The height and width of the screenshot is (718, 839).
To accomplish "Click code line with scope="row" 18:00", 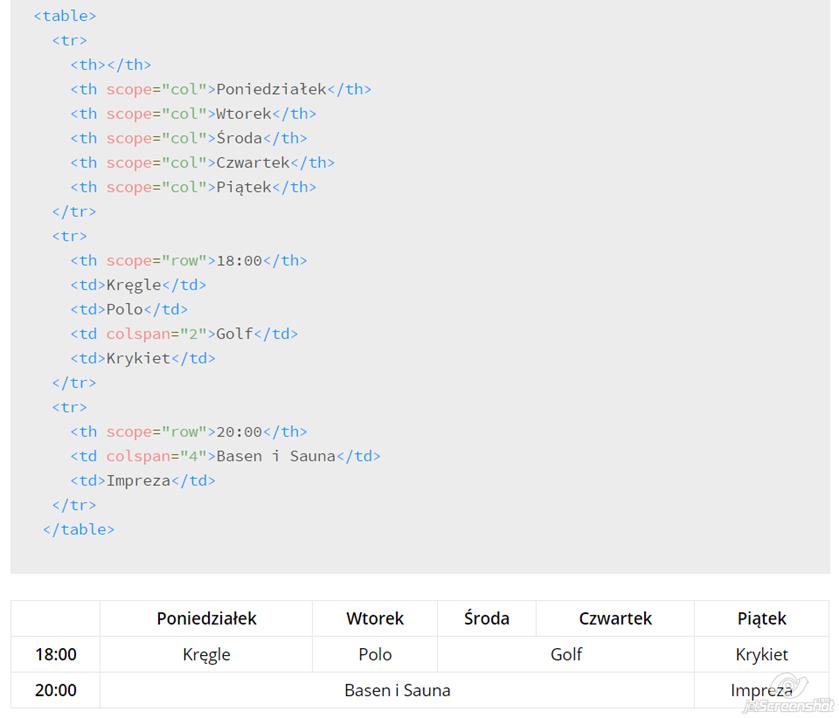I will tap(188, 261).
